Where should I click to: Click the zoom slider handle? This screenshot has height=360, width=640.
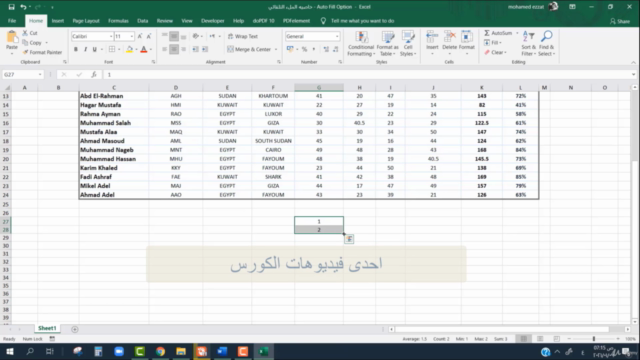[593, 339]
